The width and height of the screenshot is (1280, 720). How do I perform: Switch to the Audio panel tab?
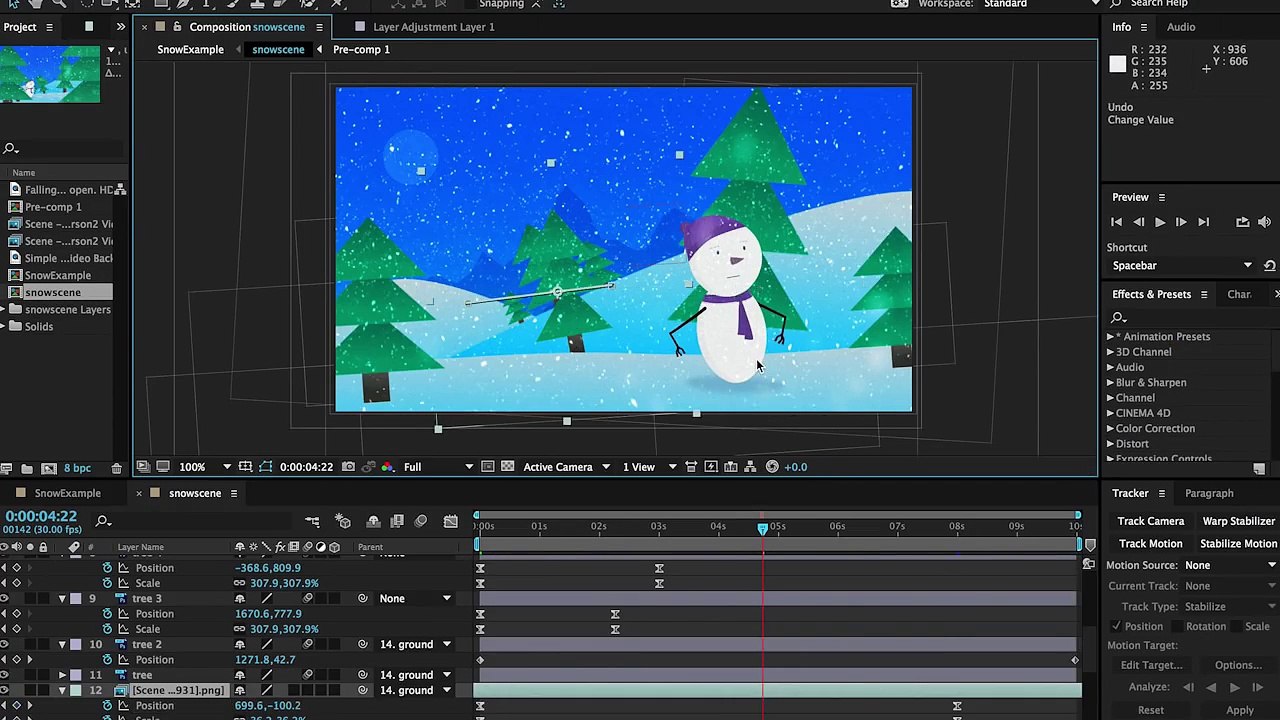pos(1181,27)
